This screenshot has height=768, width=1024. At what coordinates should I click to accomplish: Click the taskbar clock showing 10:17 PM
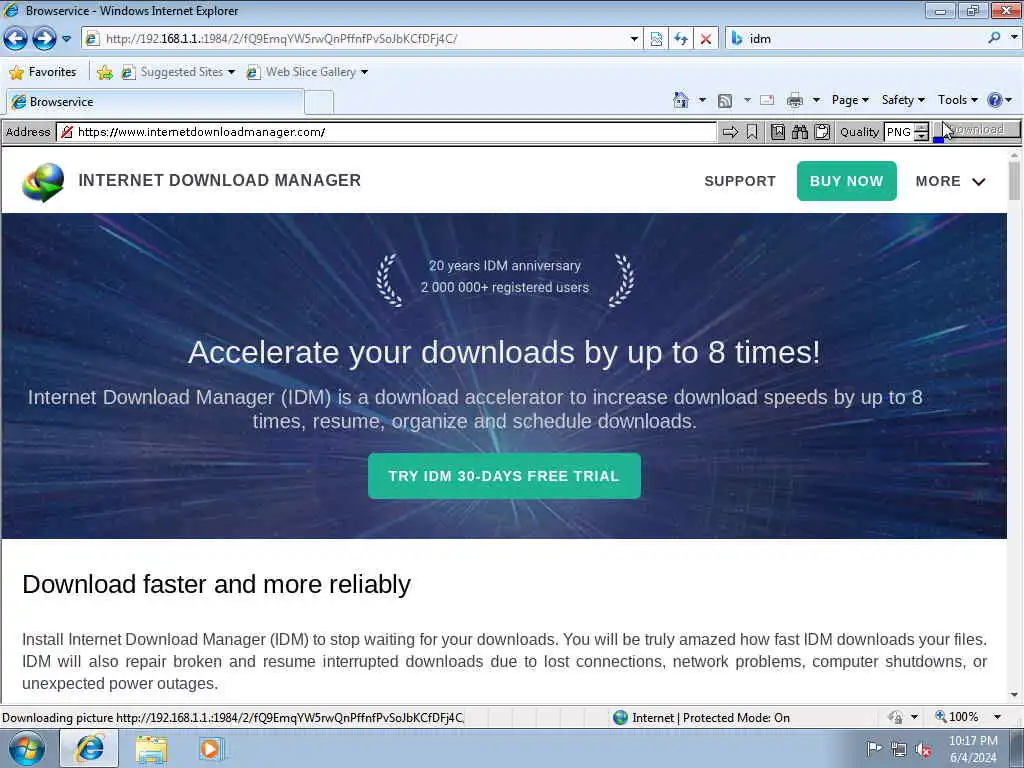(x=973, y=749)
